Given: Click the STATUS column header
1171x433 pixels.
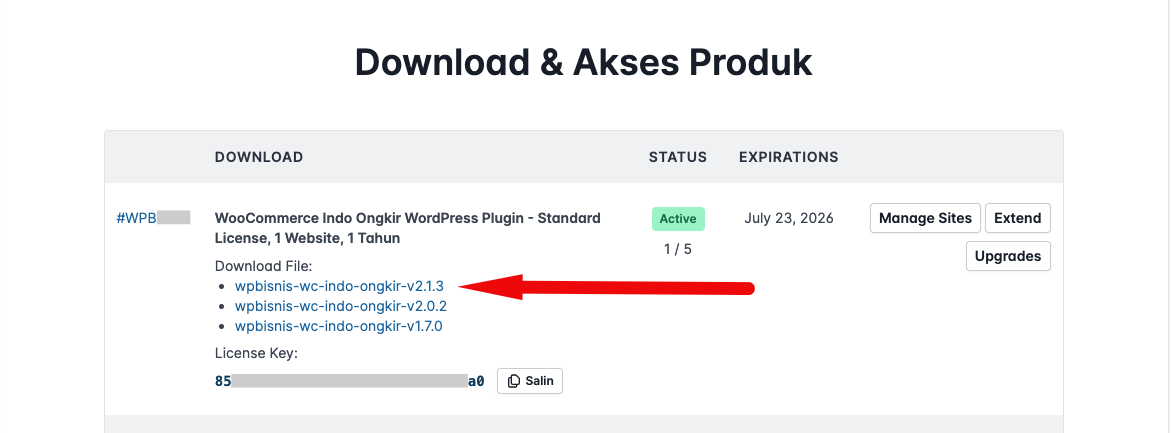Looking at the screenshot, I should 678,157.
